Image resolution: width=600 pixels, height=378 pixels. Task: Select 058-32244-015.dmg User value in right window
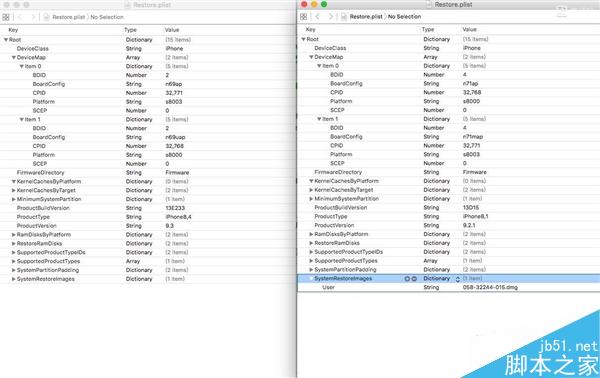[490, 288]
